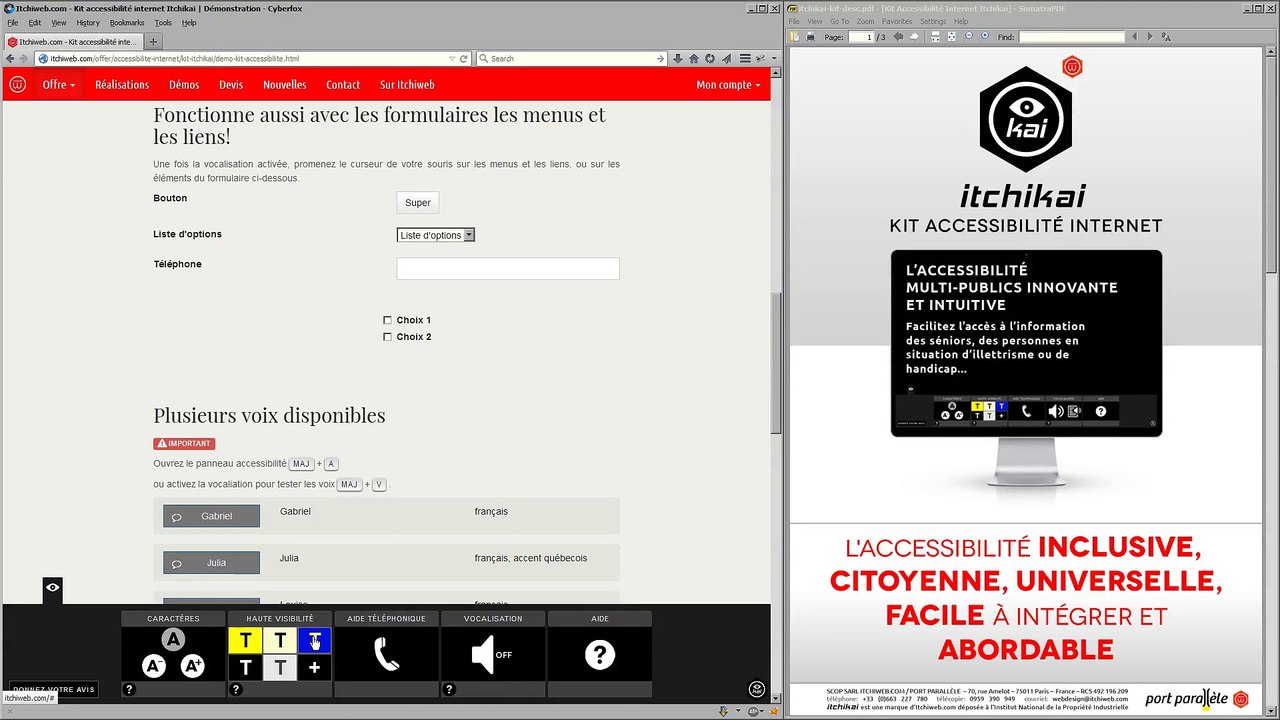Toggle vocalisation speaker OFF icon
The height and width of the screenshot is (720, 1280).
pos(491,655)
